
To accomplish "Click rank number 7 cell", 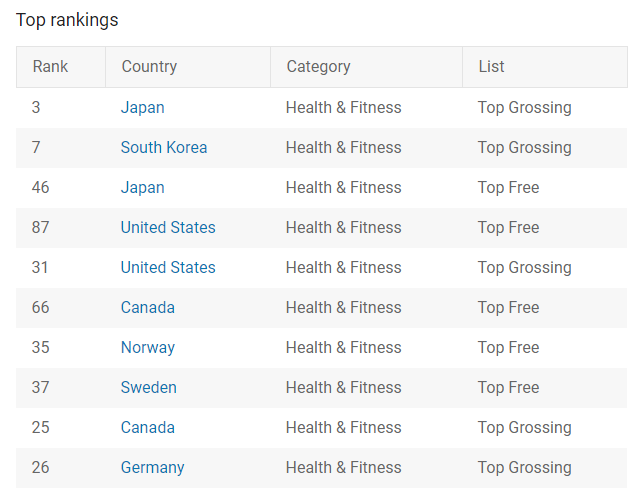I will point(36,148).
